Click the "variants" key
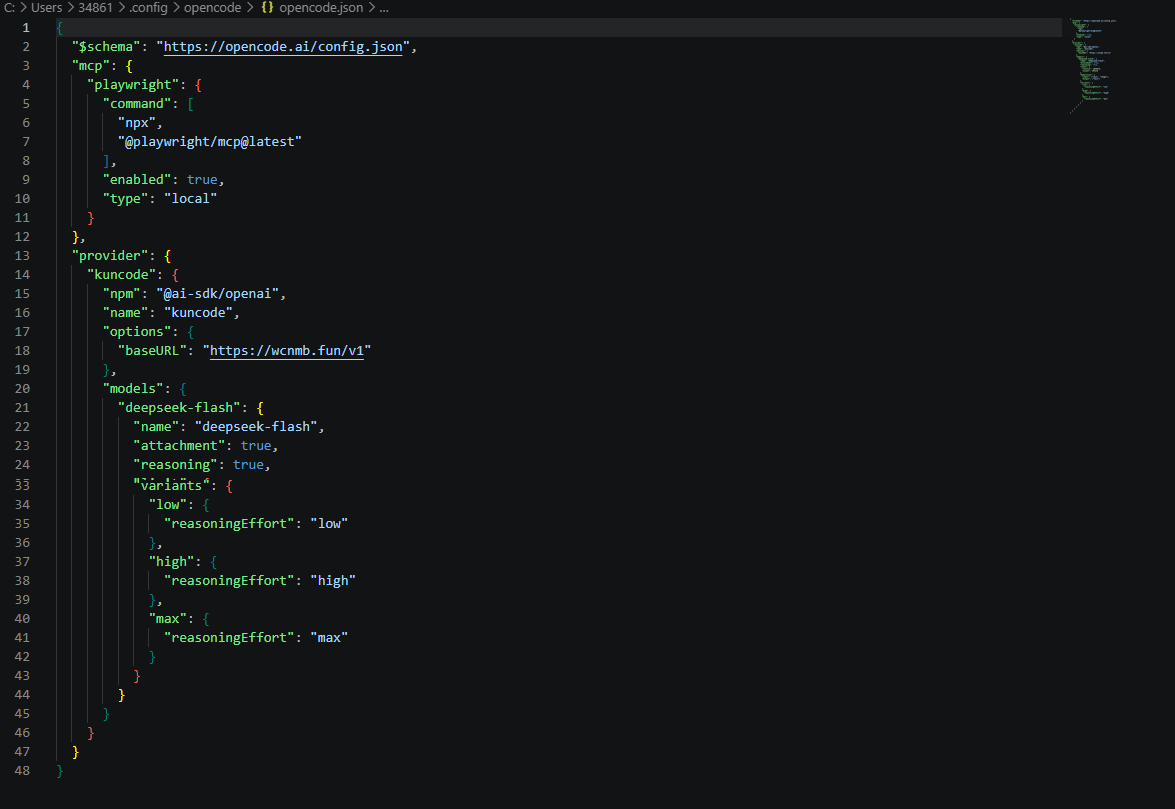Viewport: 1175px width, 809px height. tap(172, 485)
